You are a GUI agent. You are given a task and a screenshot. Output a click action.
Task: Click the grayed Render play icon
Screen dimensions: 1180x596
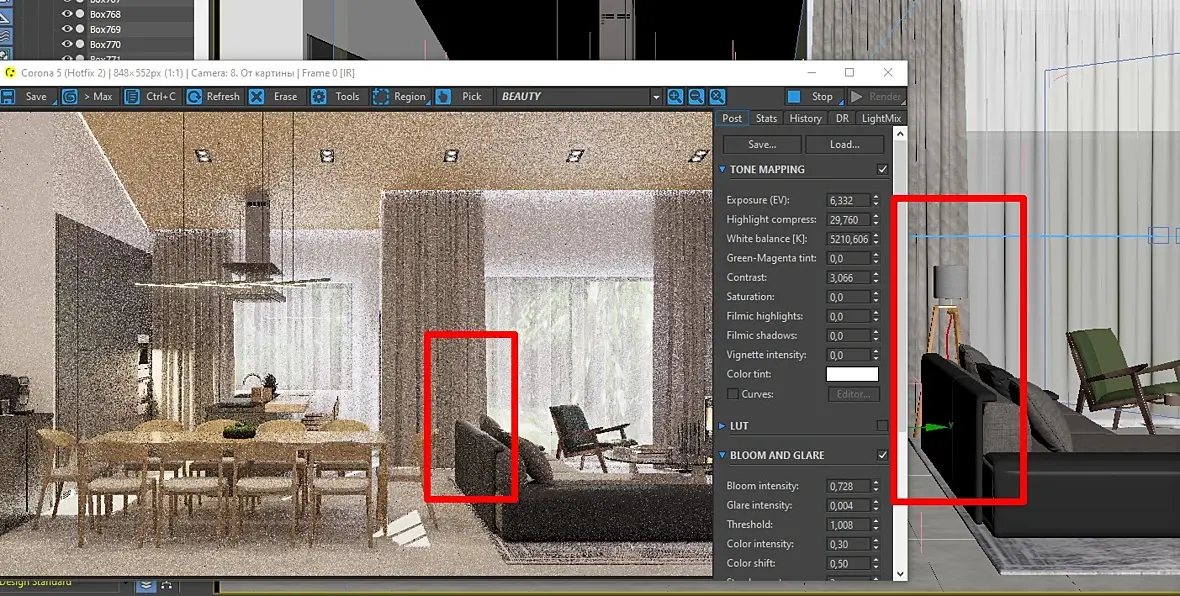[x=856, y=96]
